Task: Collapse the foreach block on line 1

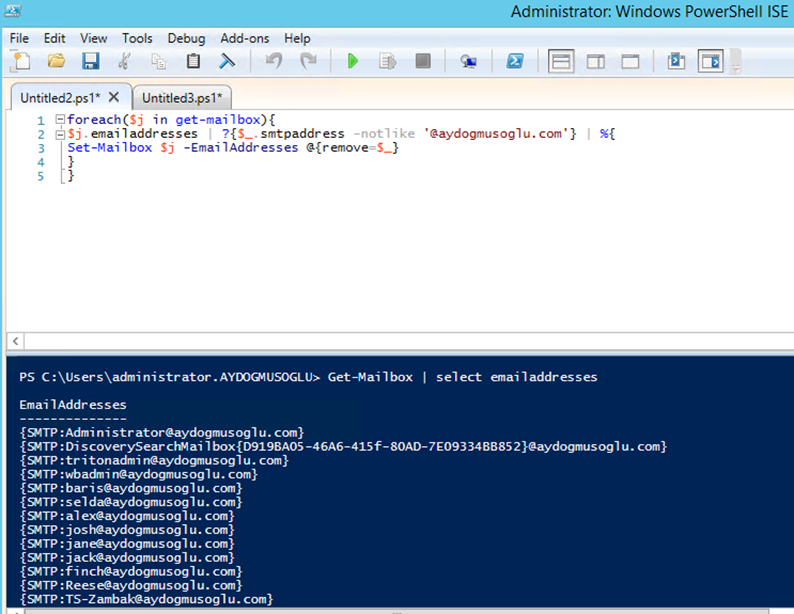Action: click(60, 120)
